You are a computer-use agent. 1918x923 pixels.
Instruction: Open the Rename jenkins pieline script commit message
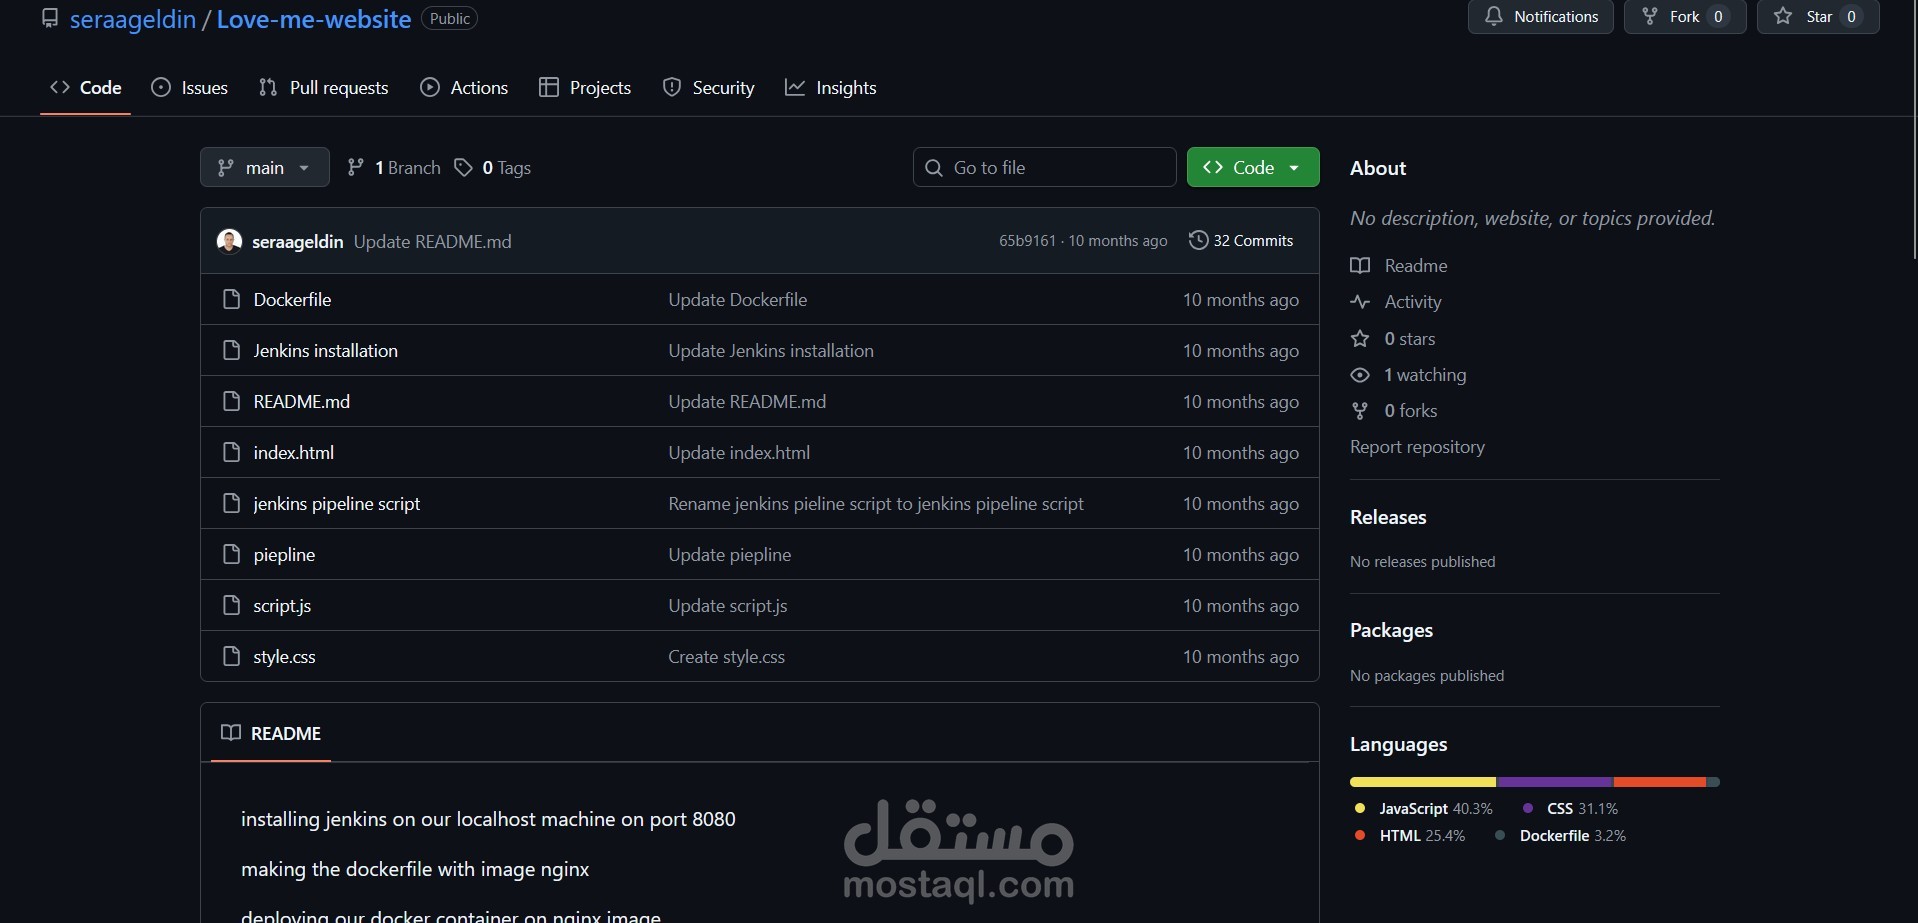(876, 503)
